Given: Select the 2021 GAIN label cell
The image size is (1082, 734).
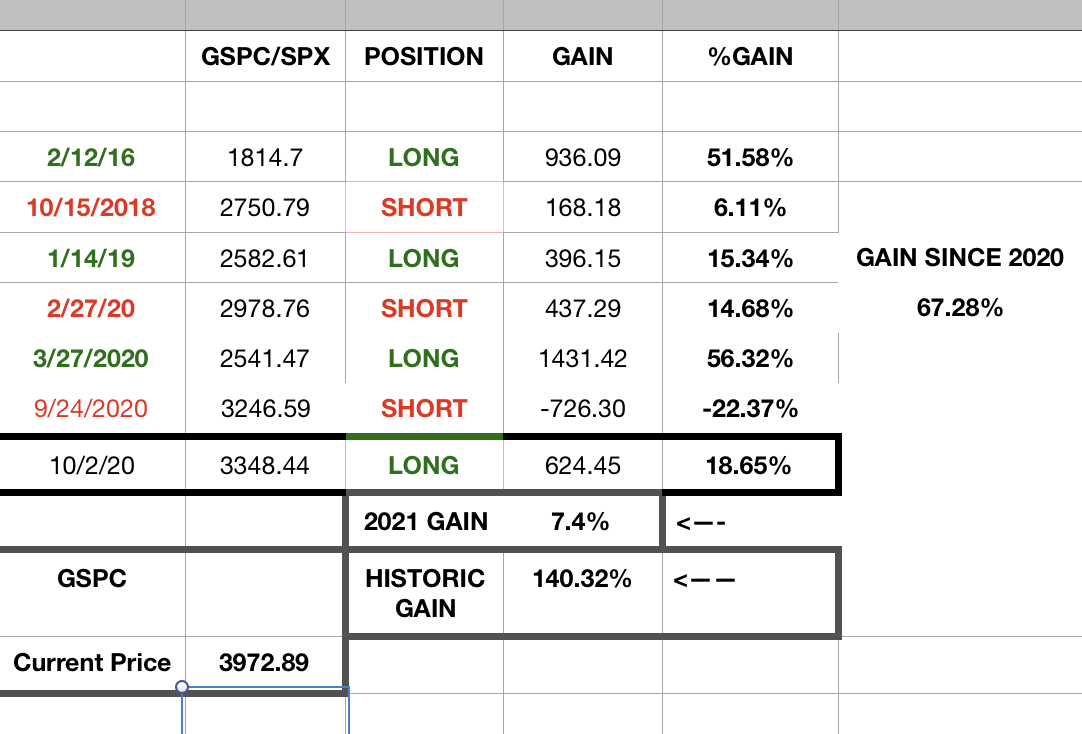Looking at the screenshot, I should pos(426,521).
